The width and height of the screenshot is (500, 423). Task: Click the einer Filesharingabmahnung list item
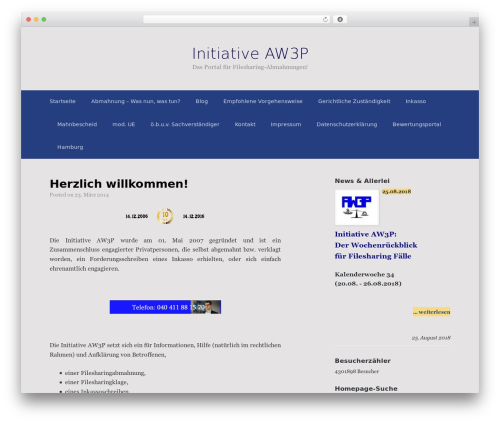click(x=105, y=373)
